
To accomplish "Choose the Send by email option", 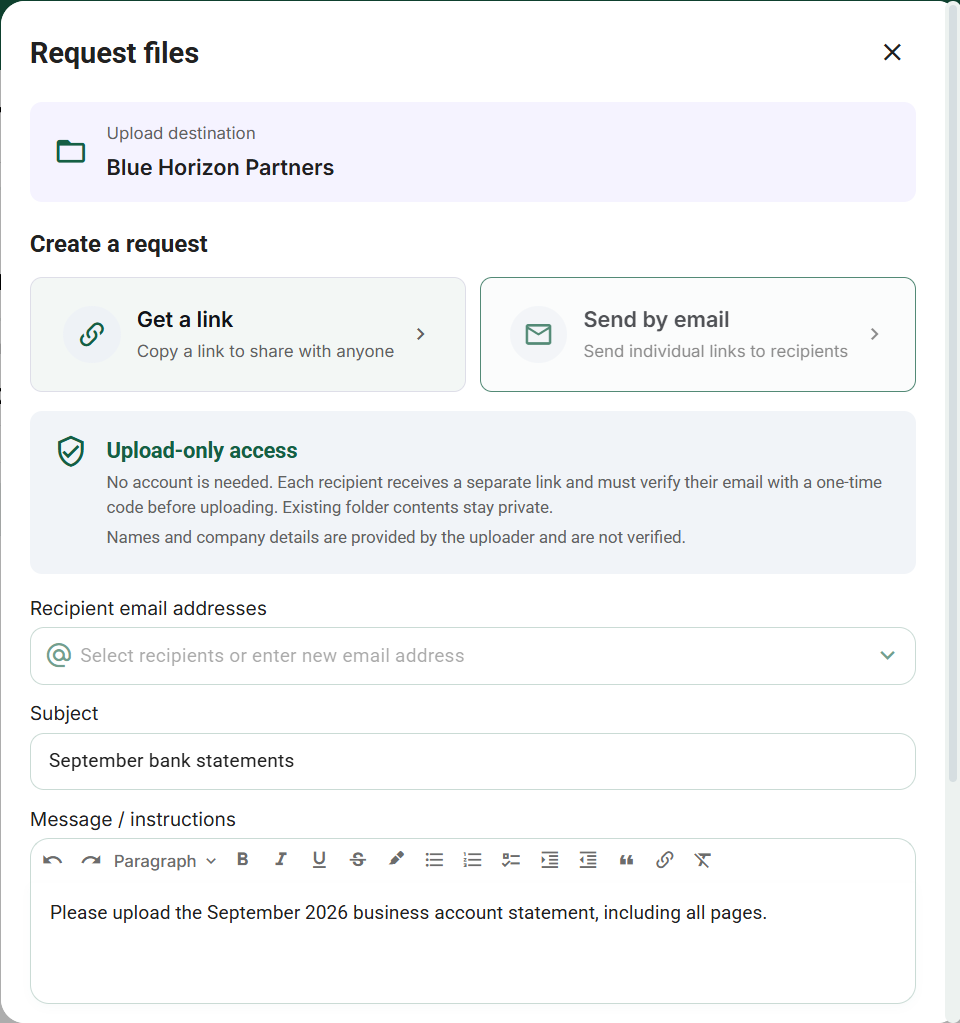I will pyautogui.click(x=698, y=335).
